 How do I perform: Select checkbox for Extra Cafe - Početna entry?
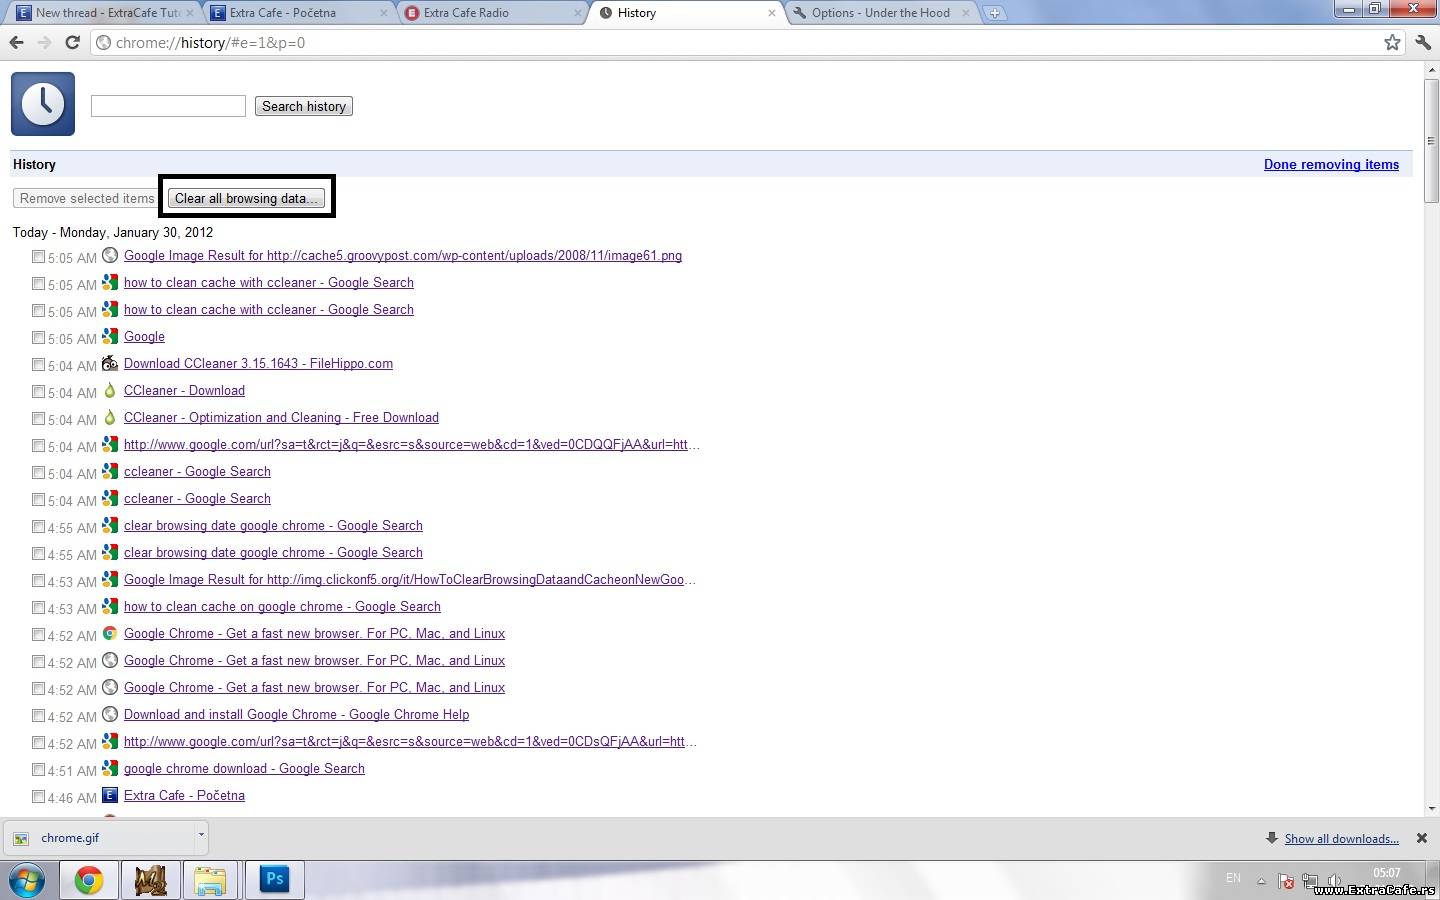38,796
